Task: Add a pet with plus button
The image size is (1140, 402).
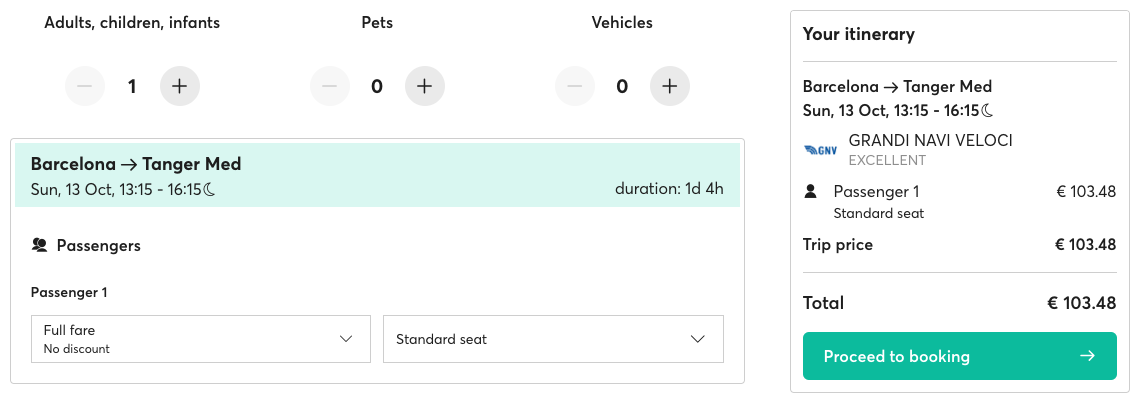Action: tap(425, 87)
